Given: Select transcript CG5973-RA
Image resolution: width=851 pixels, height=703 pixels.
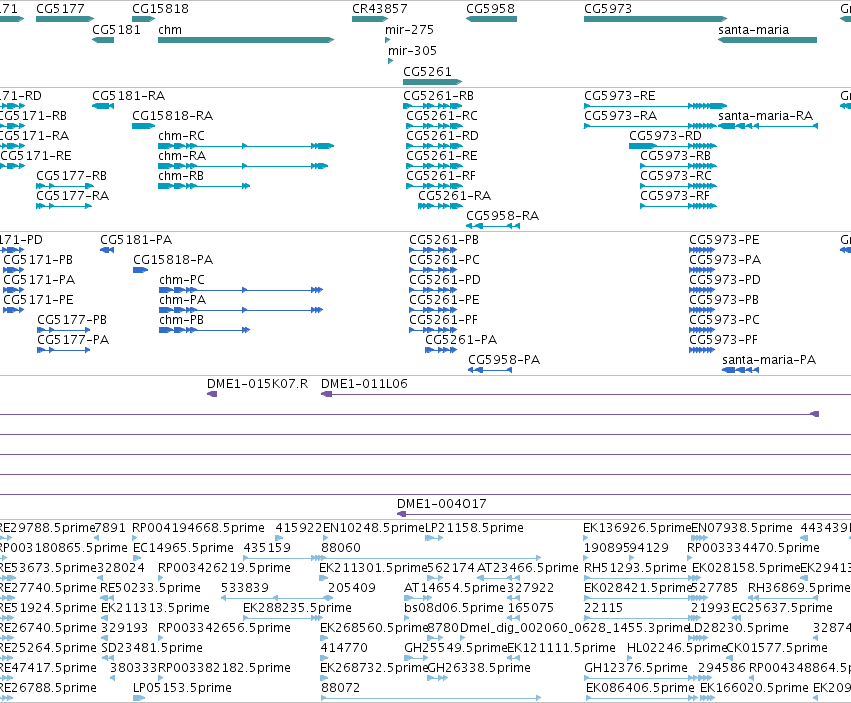Looking at the screenshot, I should tap(650, 126).
